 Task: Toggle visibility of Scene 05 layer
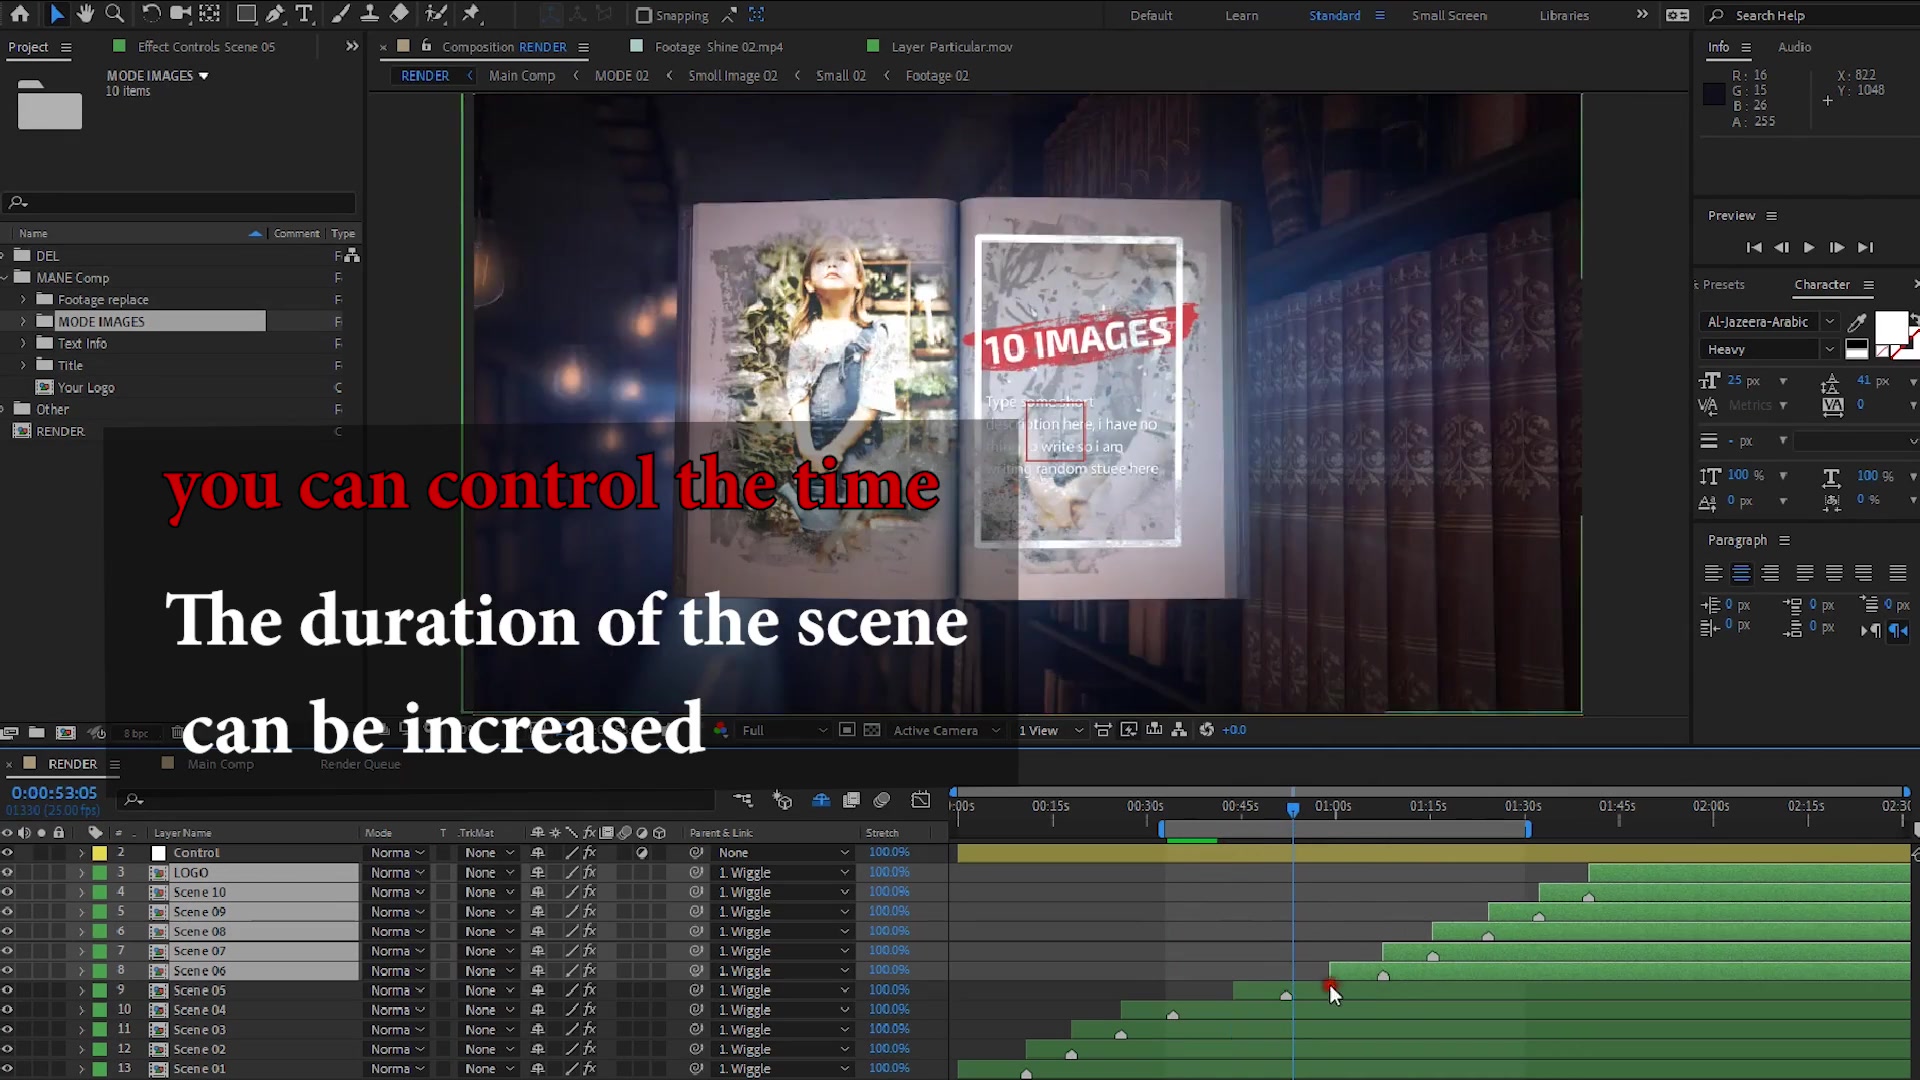tap(9, 990)
